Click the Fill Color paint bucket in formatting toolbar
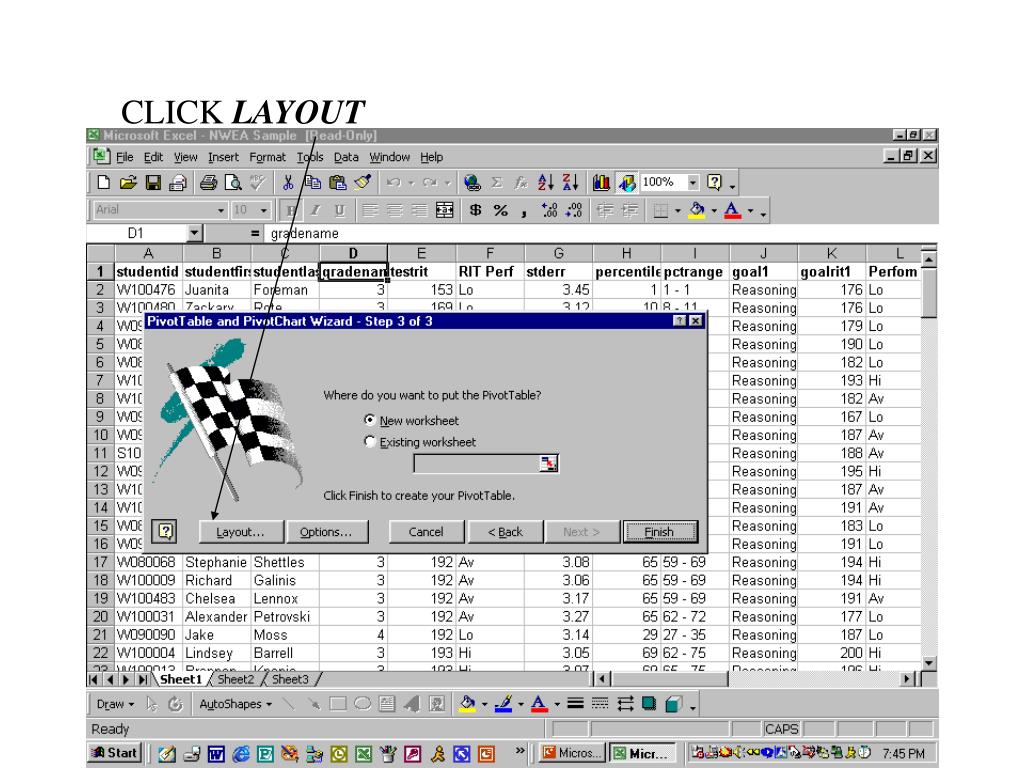The image size is (1024, 768). pyautogui.click(x=697, y=210)
